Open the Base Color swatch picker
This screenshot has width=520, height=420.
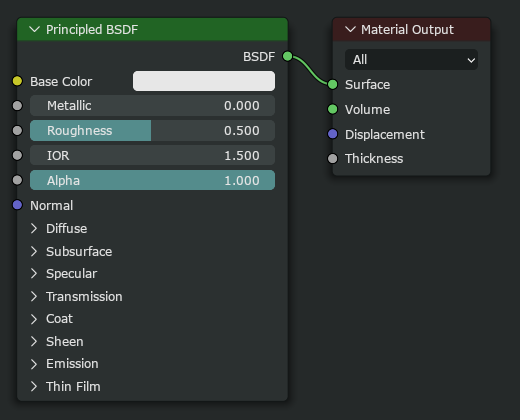[204, 81]
